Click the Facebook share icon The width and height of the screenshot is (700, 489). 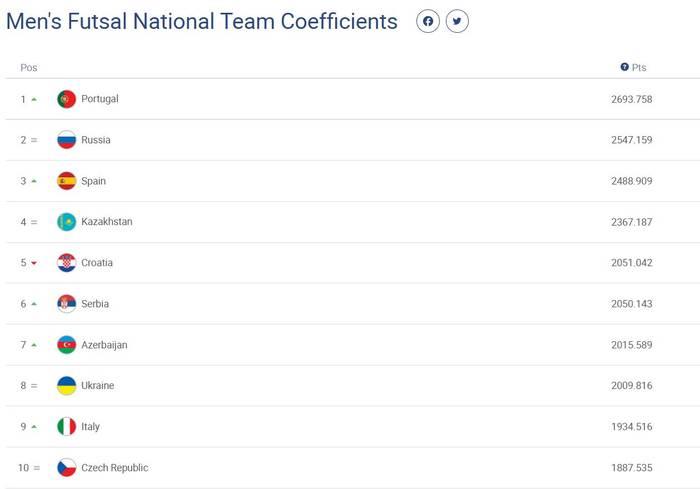(428, 21)
